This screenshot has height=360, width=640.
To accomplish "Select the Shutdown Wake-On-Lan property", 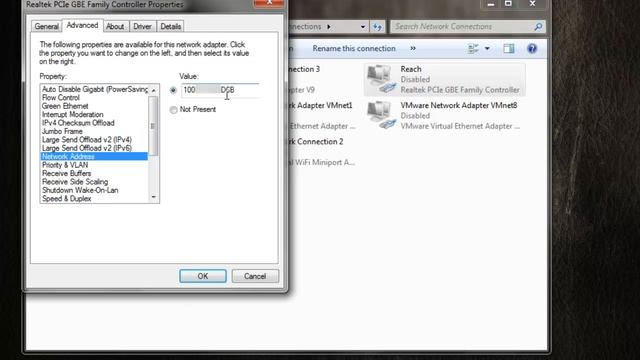I will tap(80, 190).
